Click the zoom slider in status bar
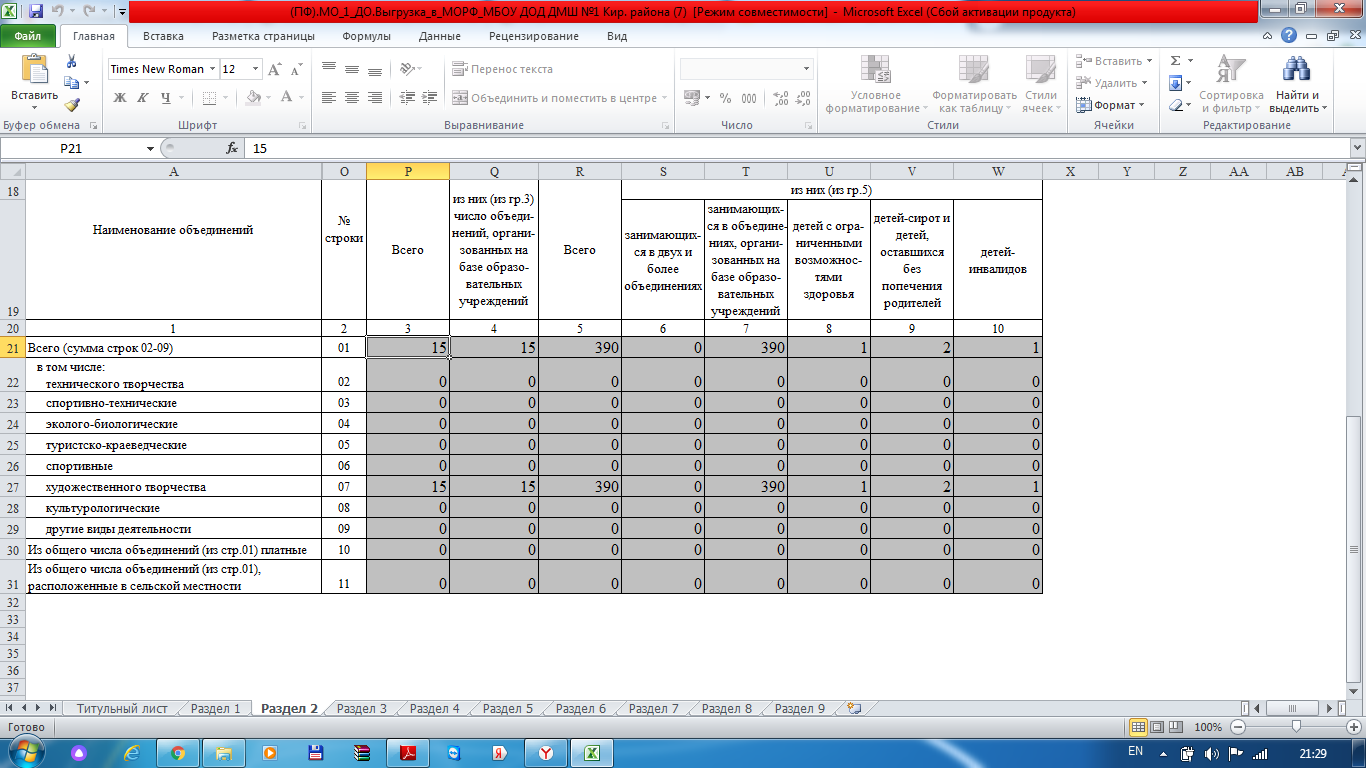The width and height of the screenshot is (1366, 768). coord(1296,727)
